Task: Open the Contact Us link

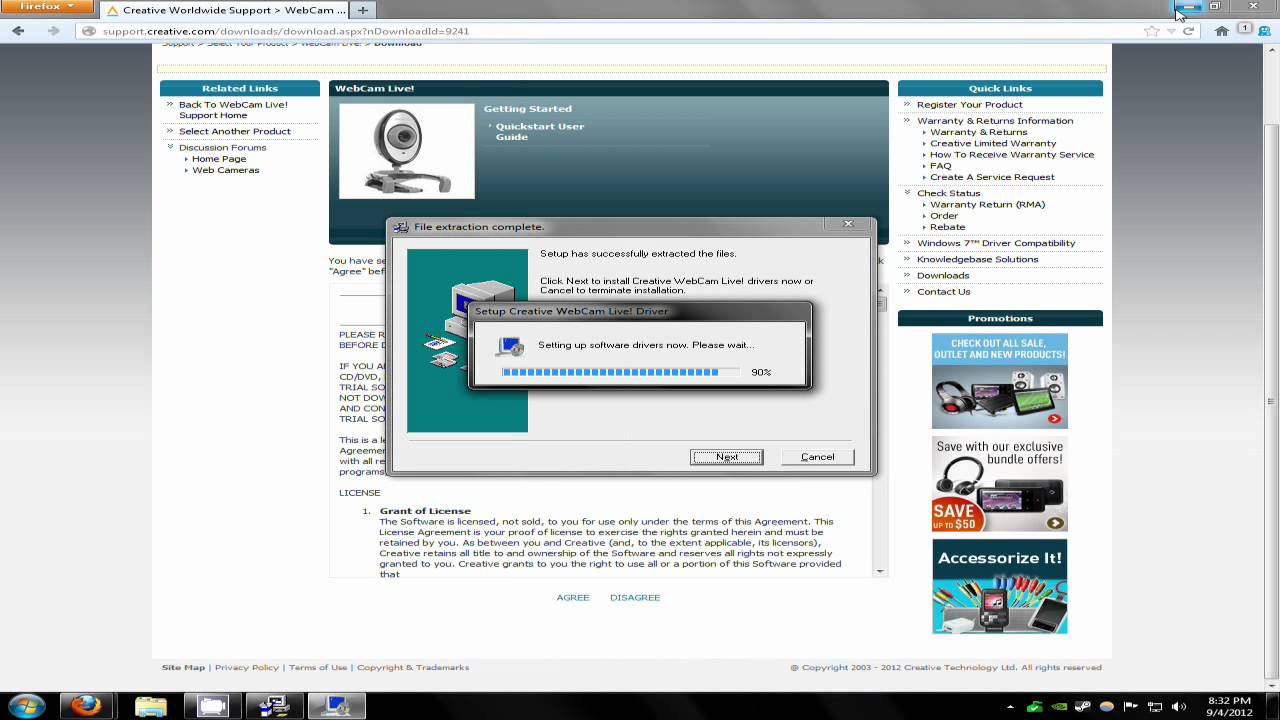Action: (943, 291)
